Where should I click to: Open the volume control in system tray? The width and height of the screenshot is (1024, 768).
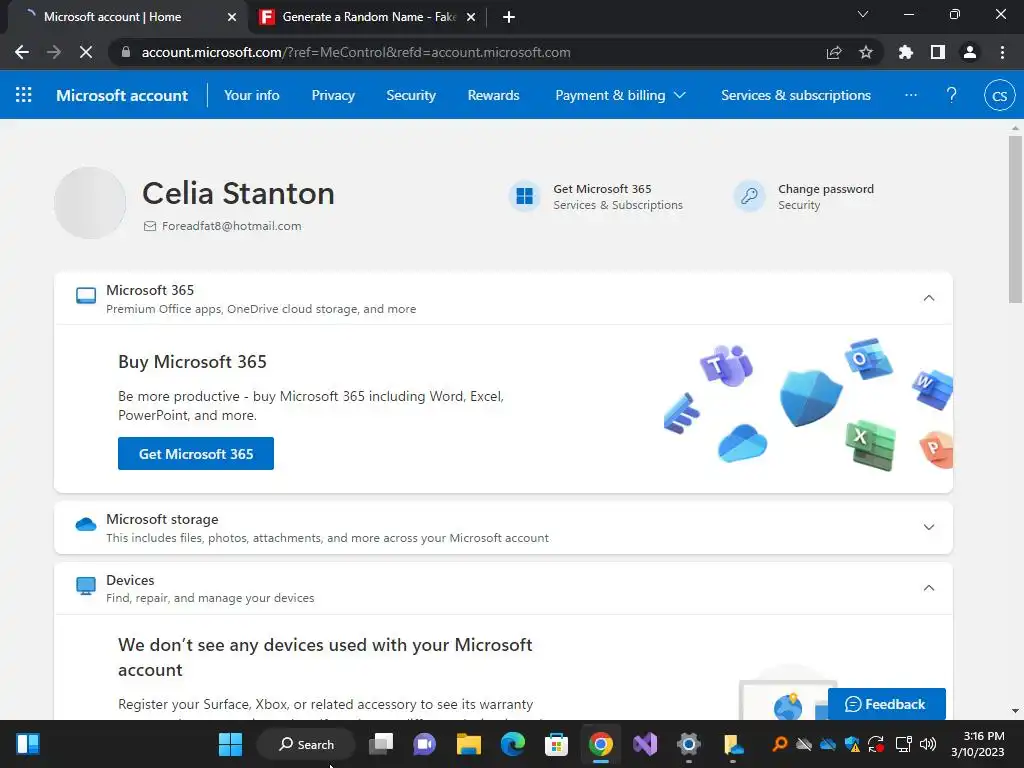click(x=927, y=744)
